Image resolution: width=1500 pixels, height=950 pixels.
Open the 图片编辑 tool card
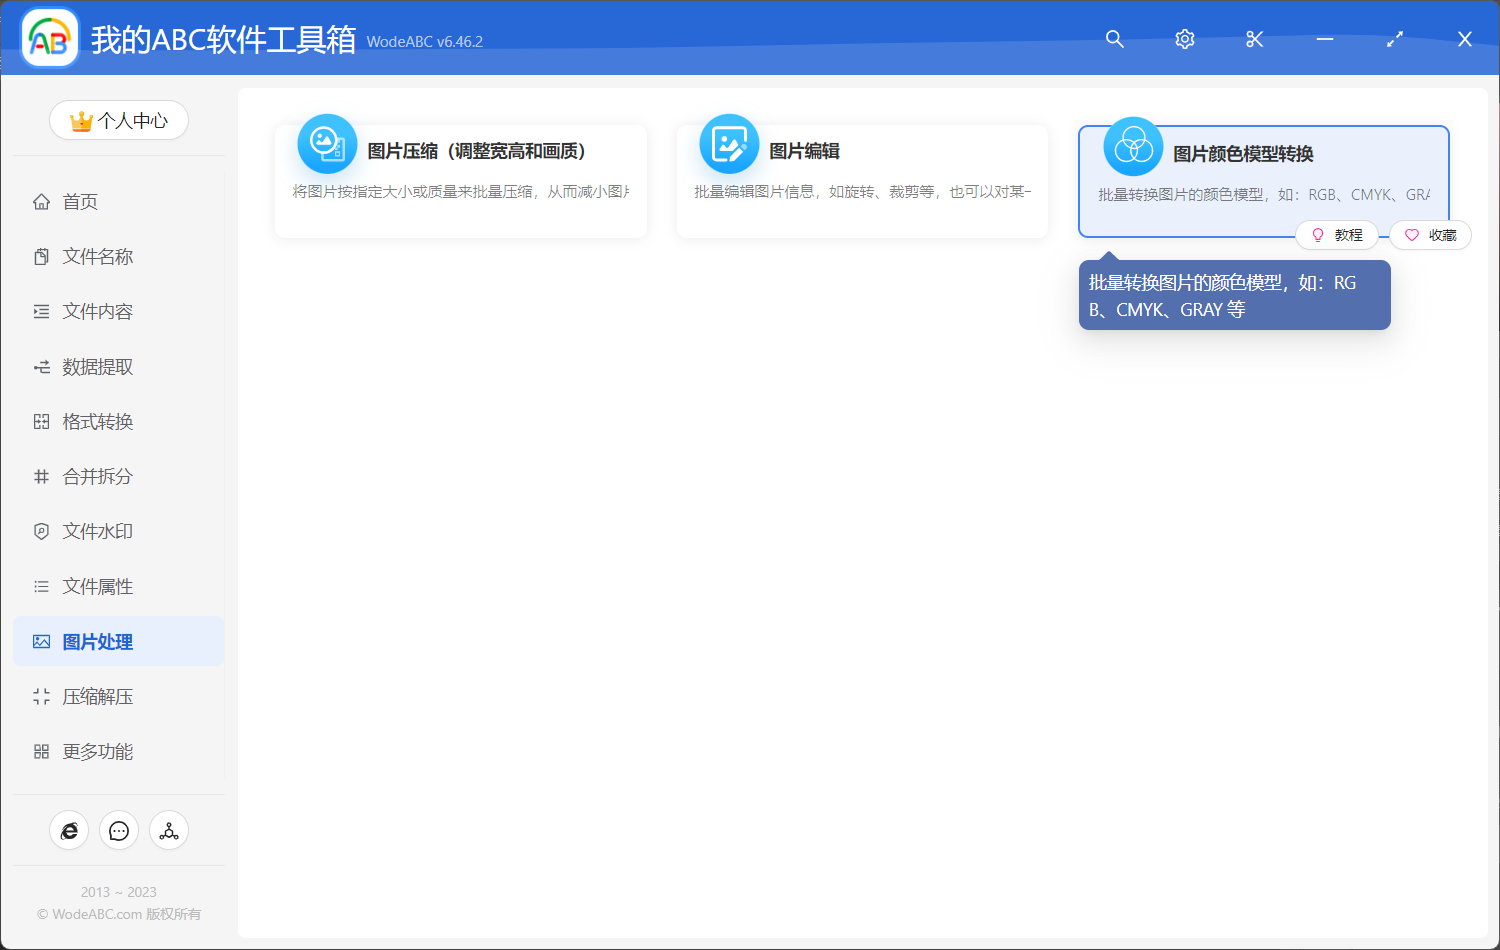click(x=862, y=180)
